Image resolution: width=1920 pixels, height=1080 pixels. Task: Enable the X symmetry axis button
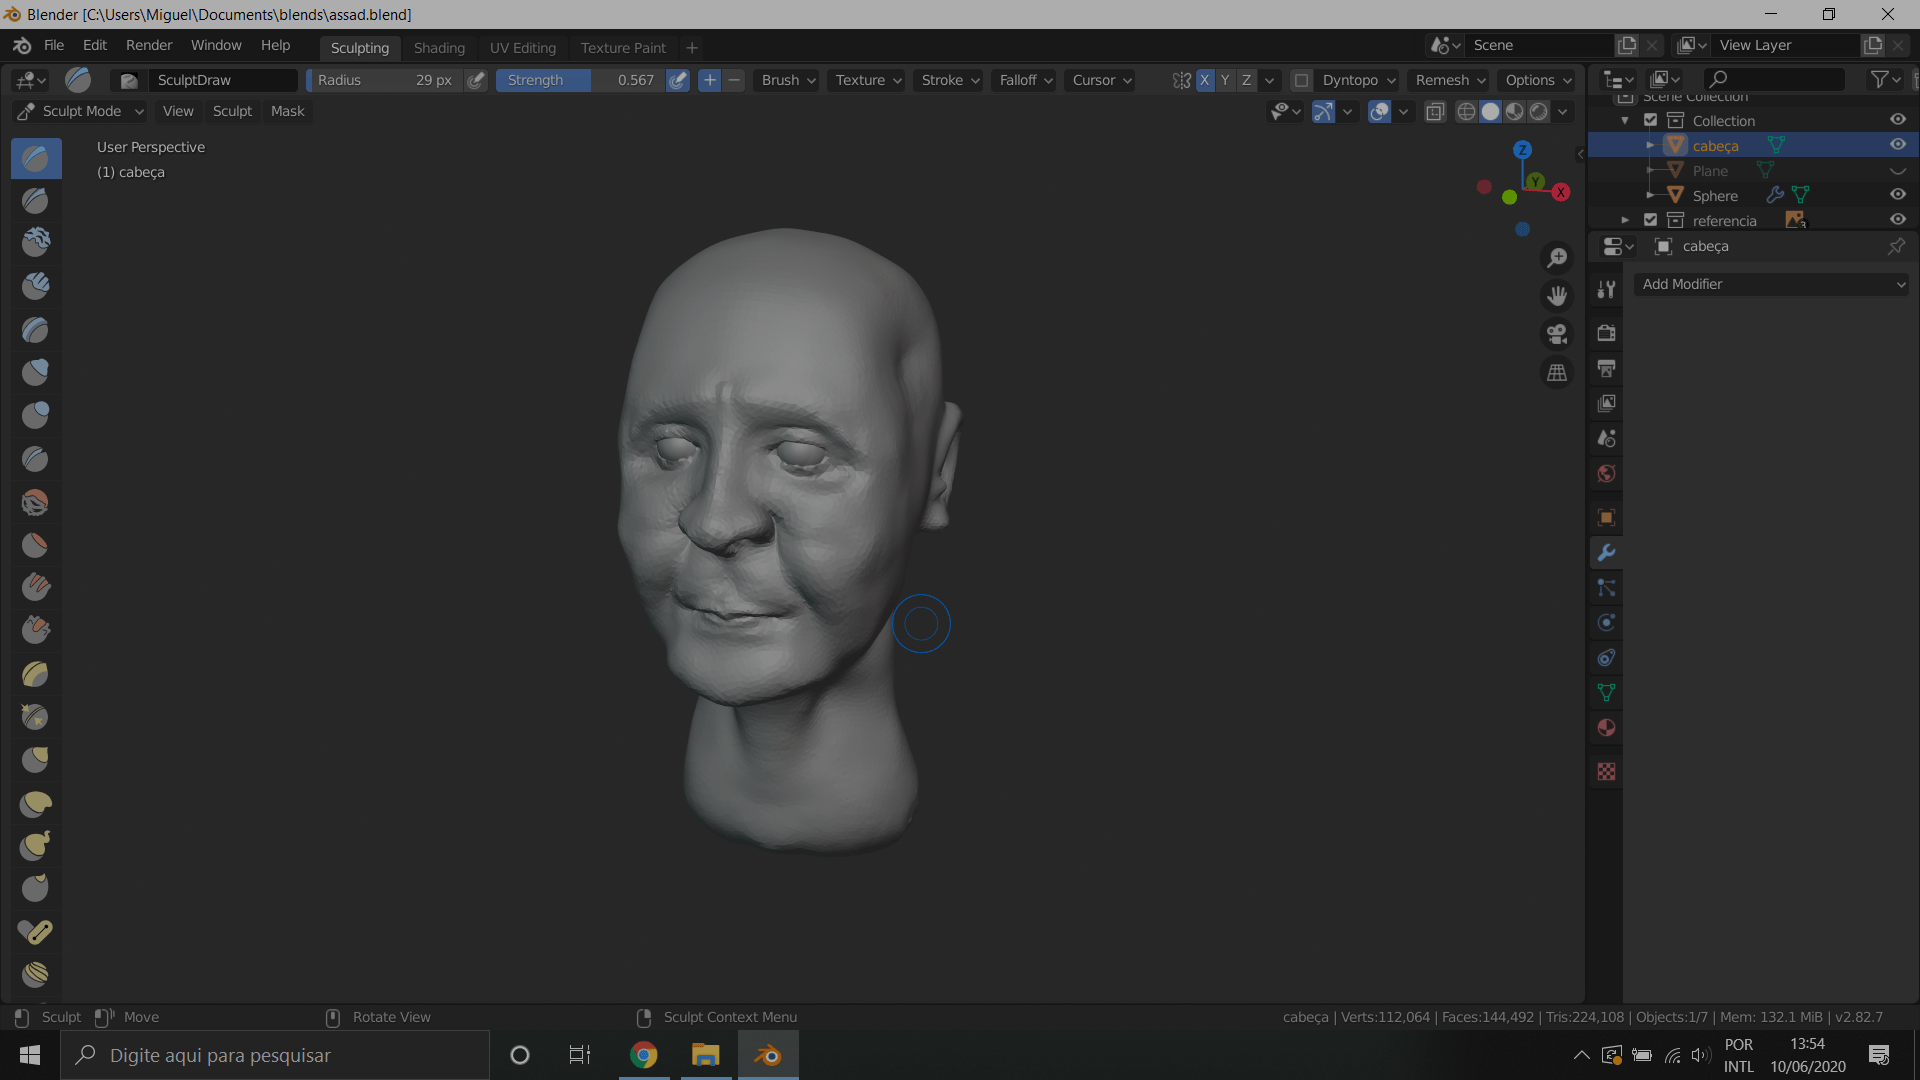click(x=1205, y=80)
